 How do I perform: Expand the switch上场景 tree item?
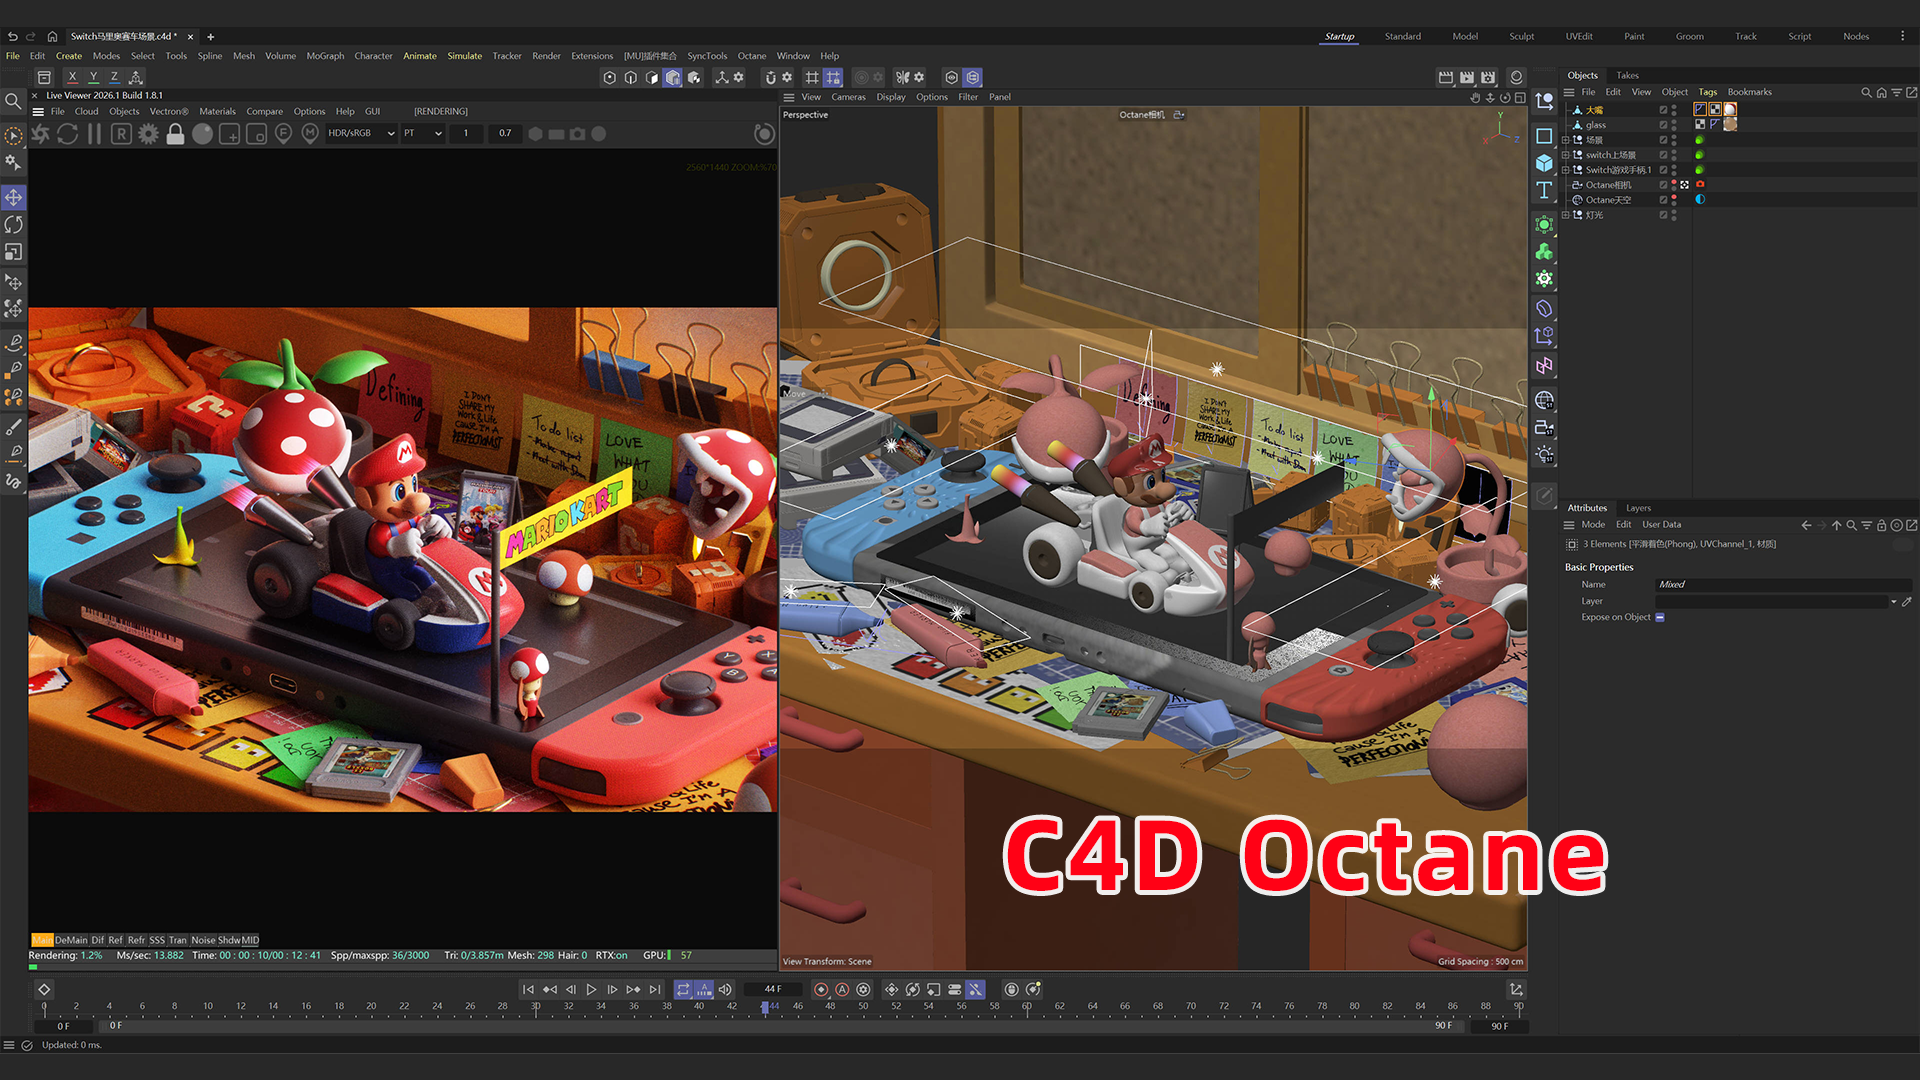[1566, 155]
